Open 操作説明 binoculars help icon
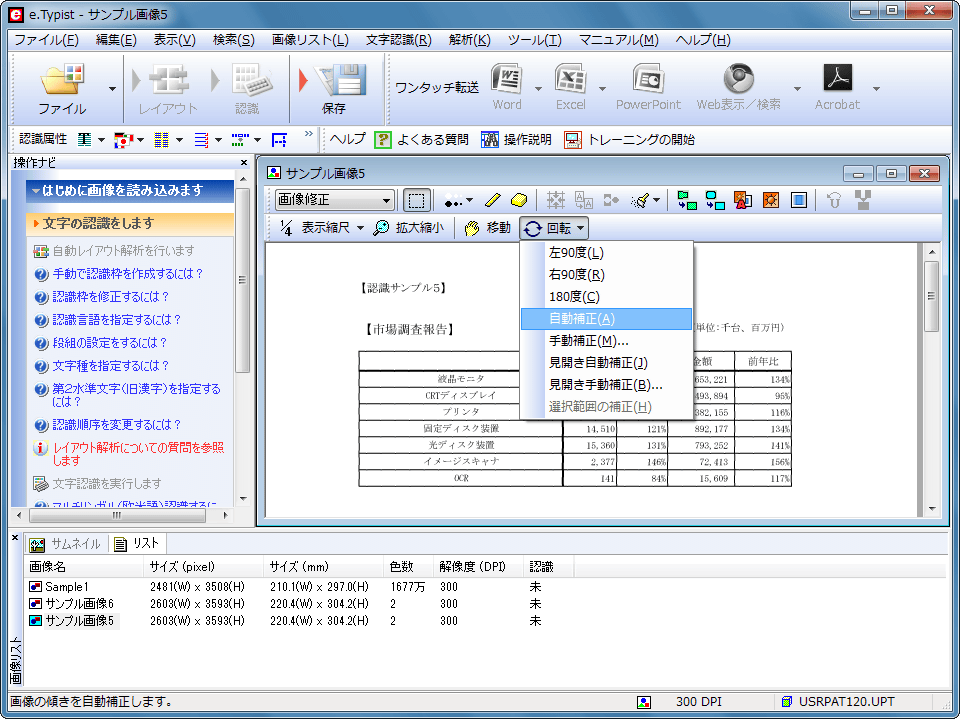 click(x=489, y=140)
